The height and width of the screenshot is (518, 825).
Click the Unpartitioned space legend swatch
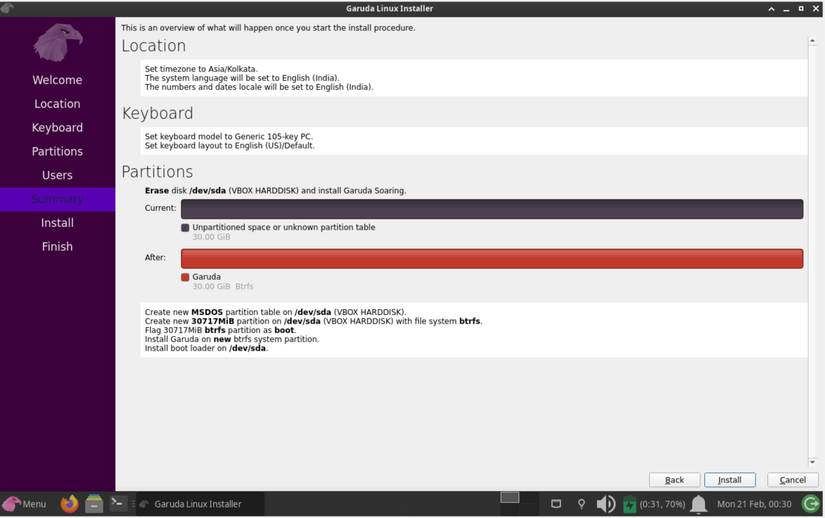click(x=185, y=228)
